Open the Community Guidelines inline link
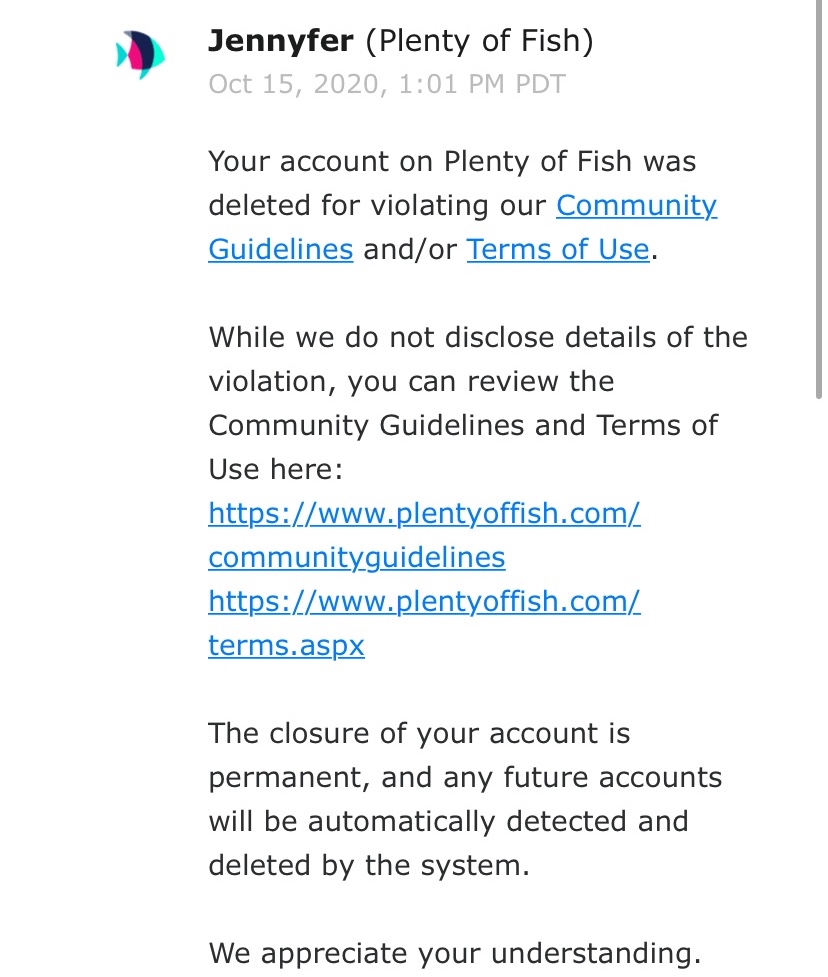Image resolution: width=828 pixels, height=977 pixels. (x=636, y=206)
